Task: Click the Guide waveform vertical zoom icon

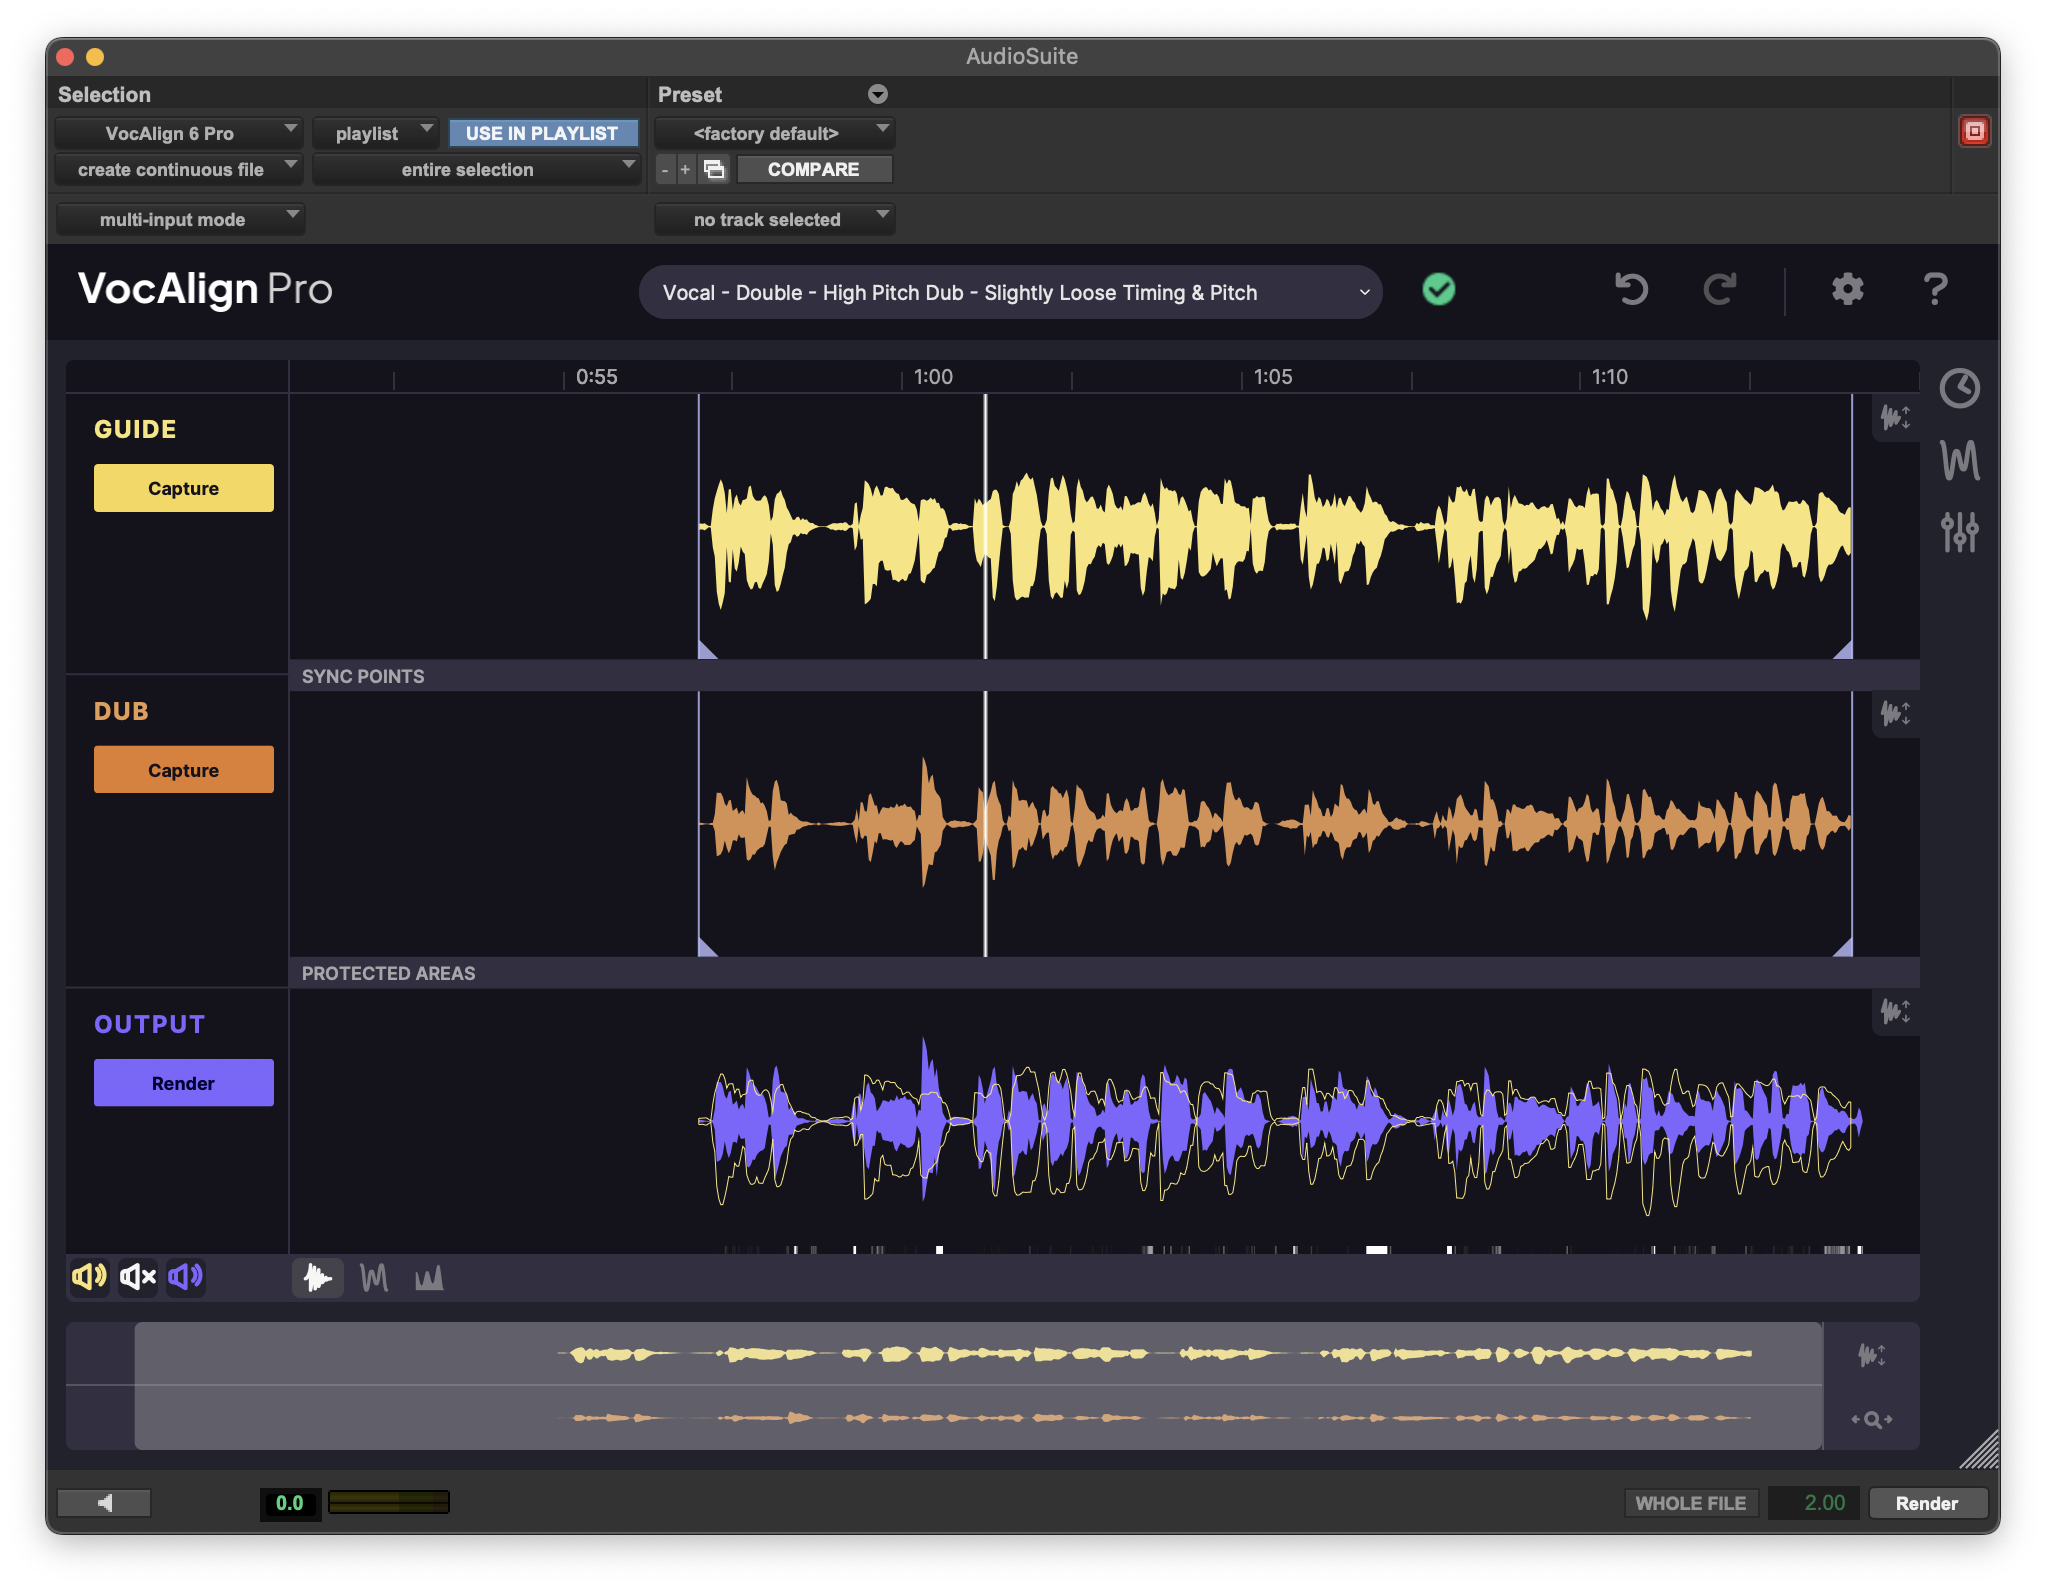Action: tap(1895, 417)
